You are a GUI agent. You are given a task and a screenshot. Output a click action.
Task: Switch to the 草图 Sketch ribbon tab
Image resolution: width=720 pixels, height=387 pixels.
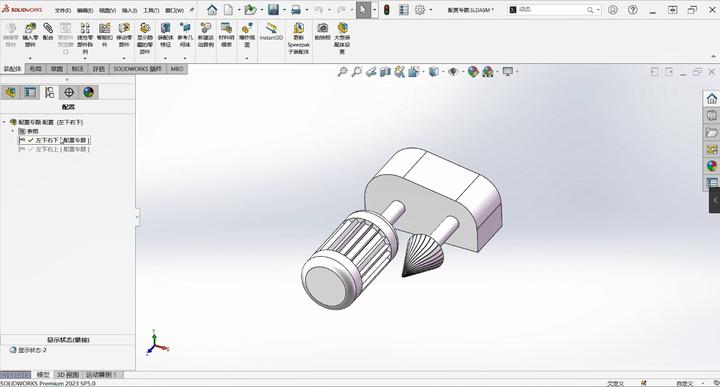click(56, 69)
